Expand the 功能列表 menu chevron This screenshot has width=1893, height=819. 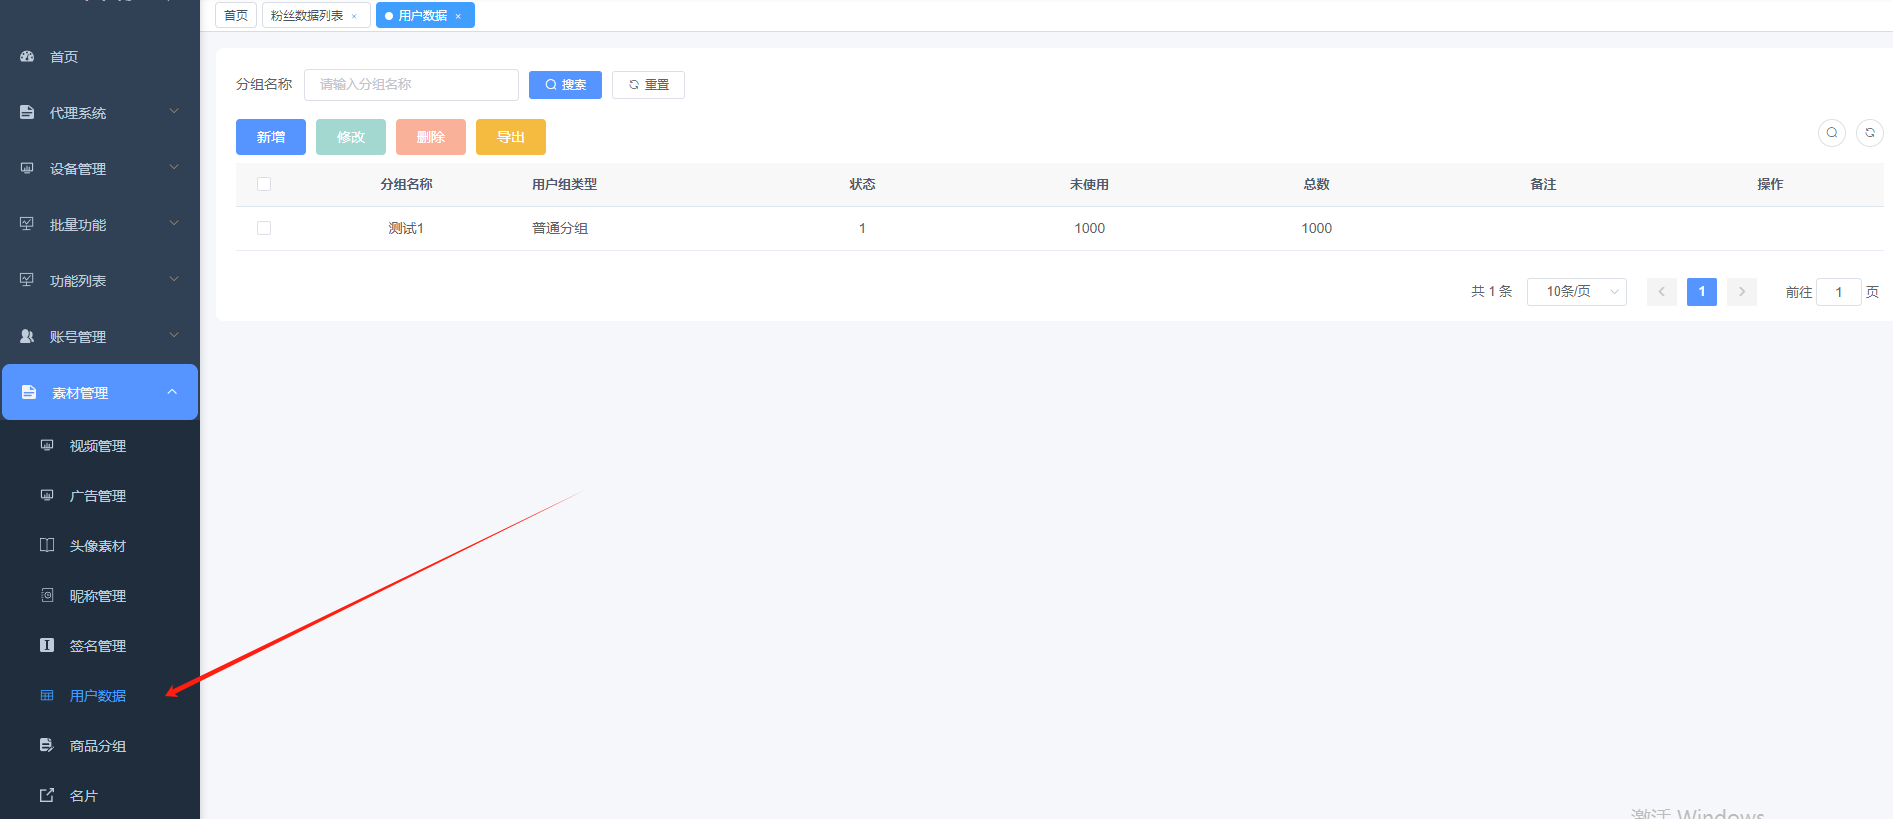click(x=174, y=279)
